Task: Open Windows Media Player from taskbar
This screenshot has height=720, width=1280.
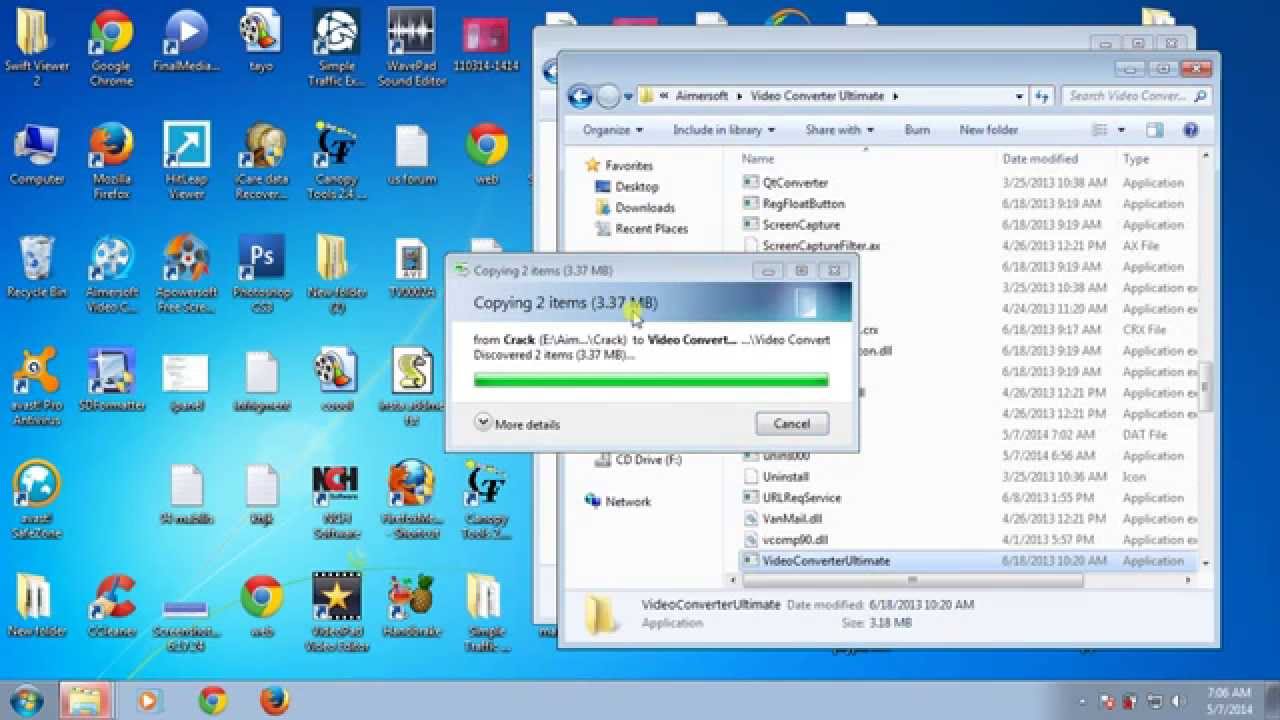Action: pos(148,700)
